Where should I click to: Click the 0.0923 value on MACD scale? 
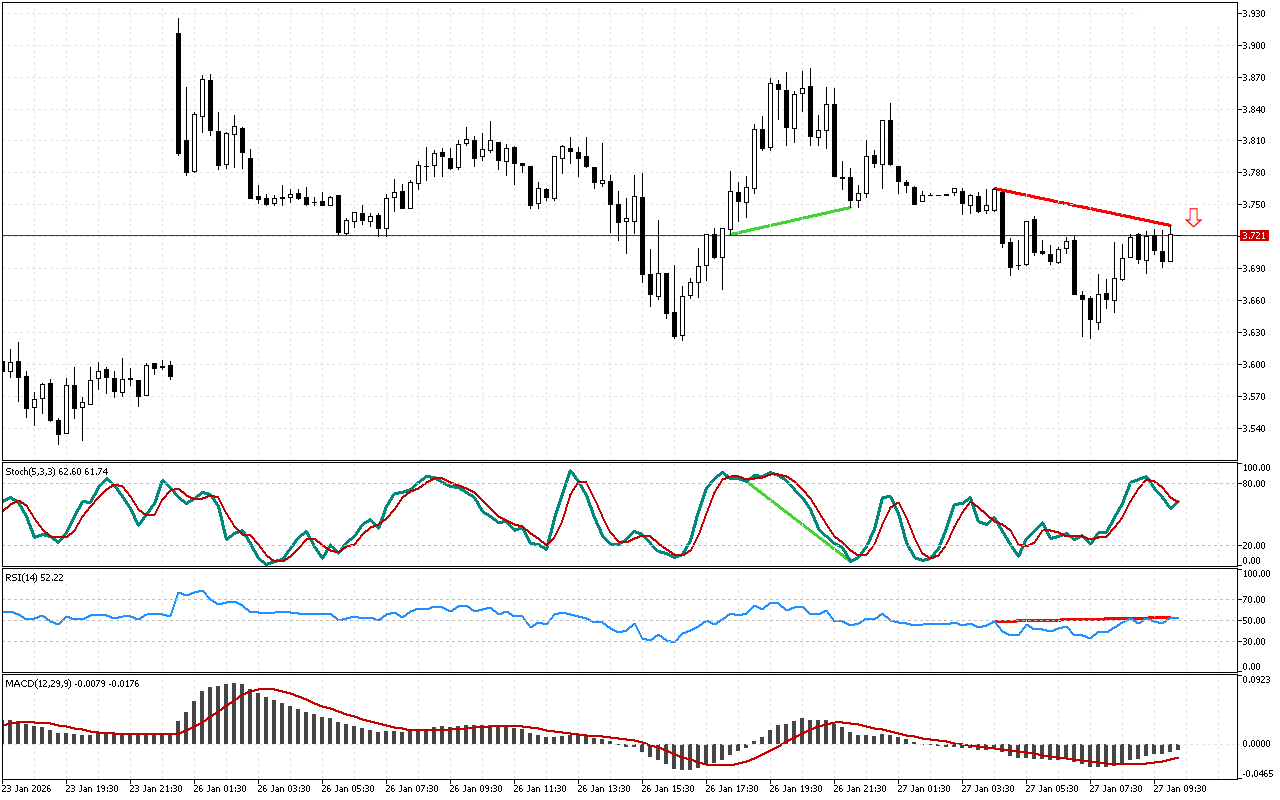[1255, 680]
